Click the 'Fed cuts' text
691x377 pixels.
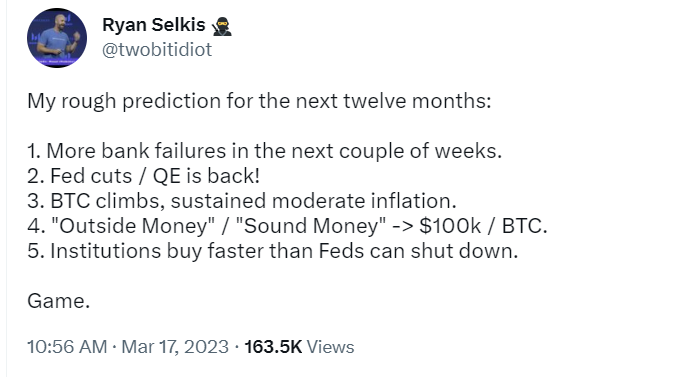point(91,176)
